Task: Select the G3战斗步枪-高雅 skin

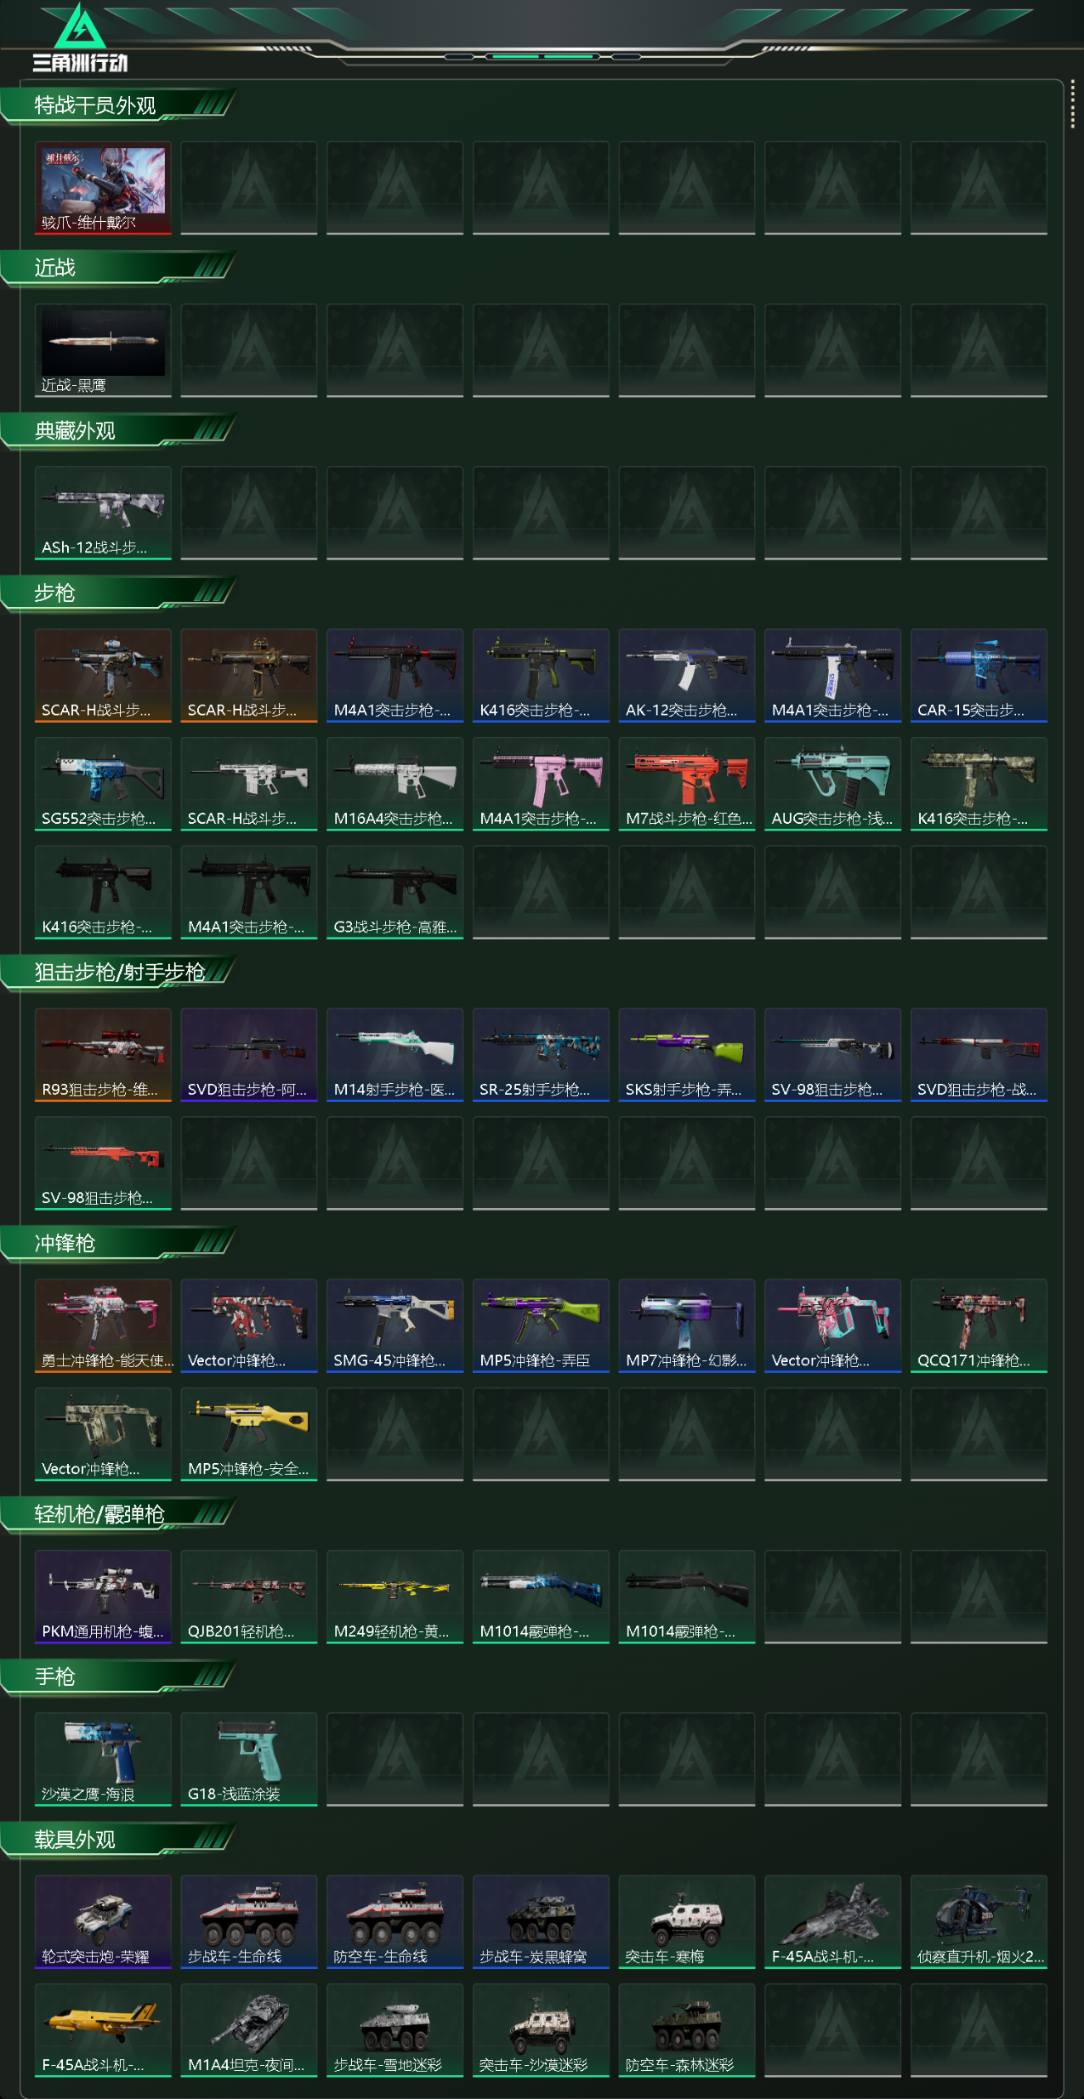Action: click(395, 892)
